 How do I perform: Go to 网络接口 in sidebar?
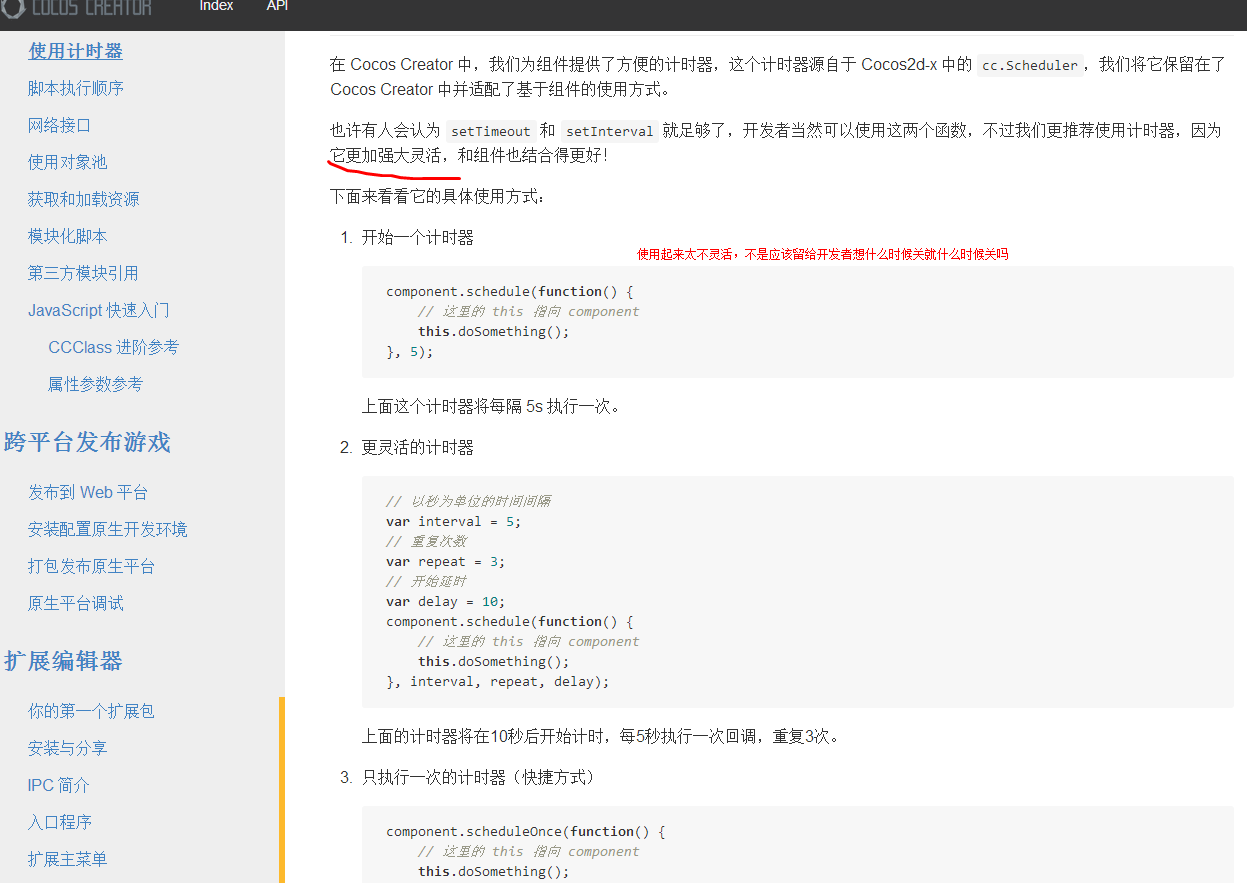pos(59,125)
